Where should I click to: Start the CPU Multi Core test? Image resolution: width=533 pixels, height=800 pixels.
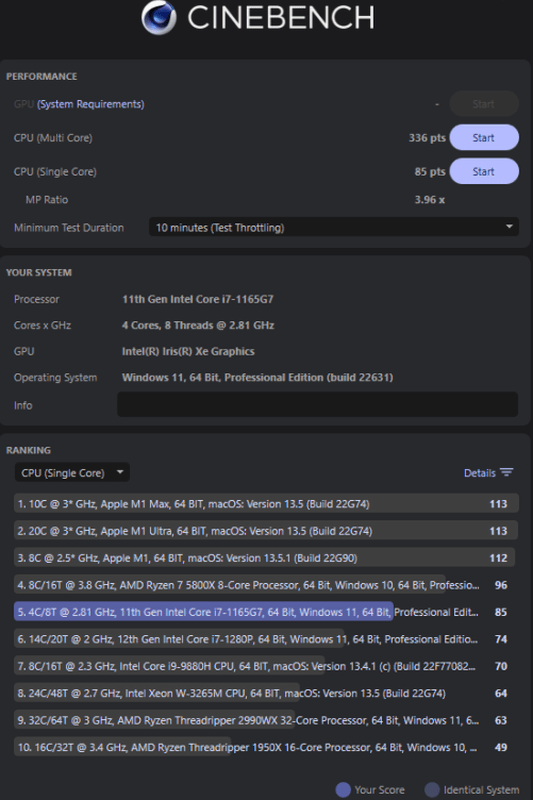point(484,138)
